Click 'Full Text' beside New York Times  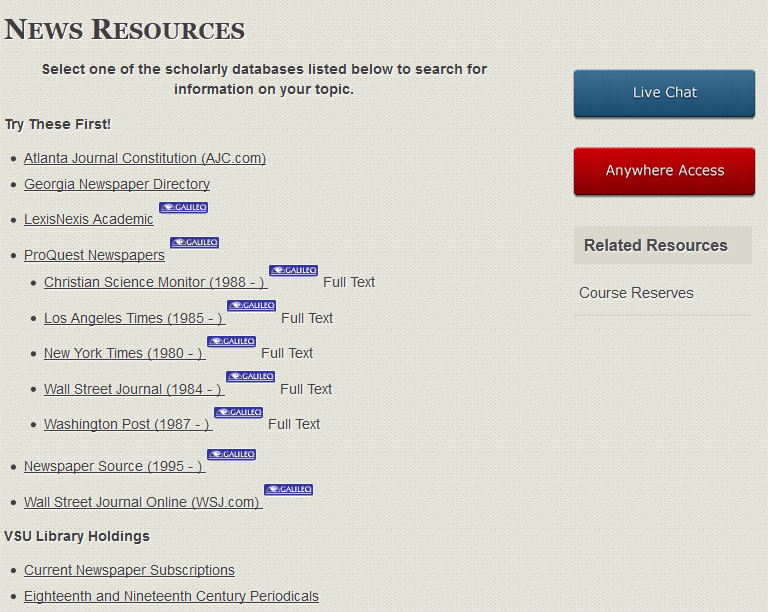pyautogui.click(x=287, y=353)
